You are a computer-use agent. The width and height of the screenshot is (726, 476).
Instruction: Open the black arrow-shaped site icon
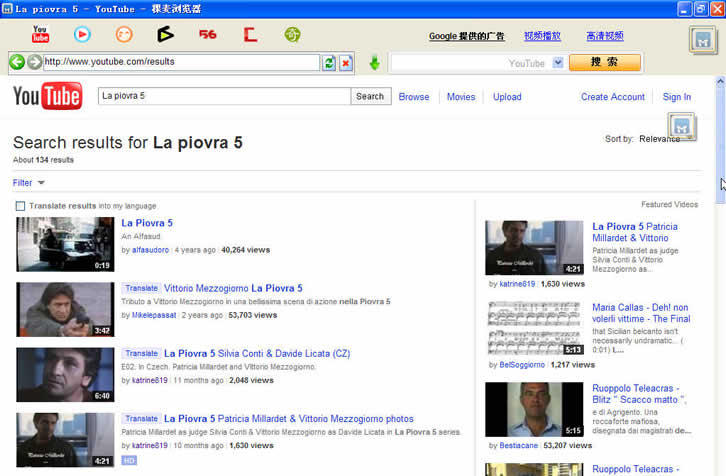click(x=165, y=34)
